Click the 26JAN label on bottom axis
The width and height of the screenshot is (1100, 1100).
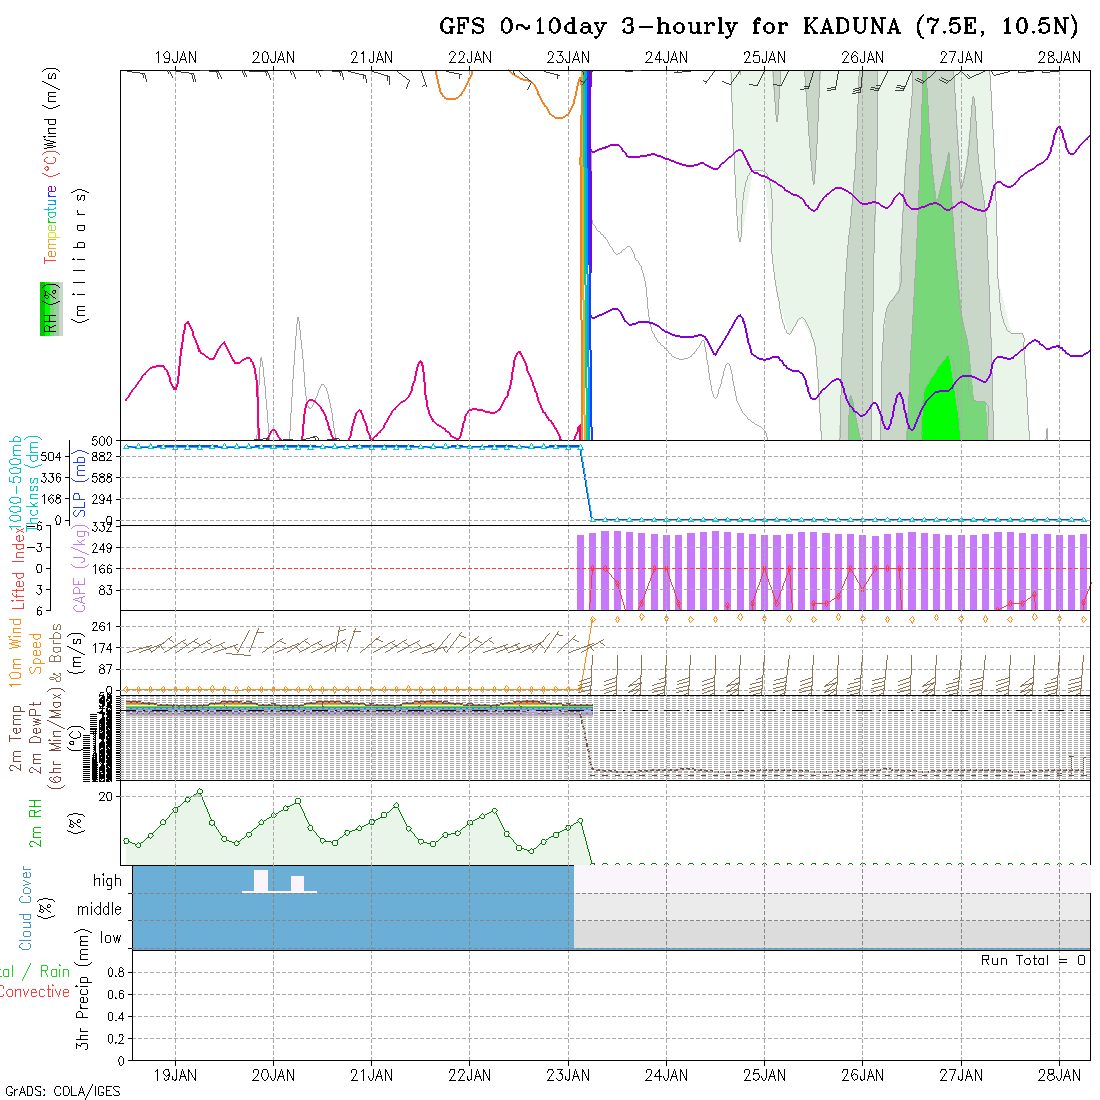(x=862, y=1075)
